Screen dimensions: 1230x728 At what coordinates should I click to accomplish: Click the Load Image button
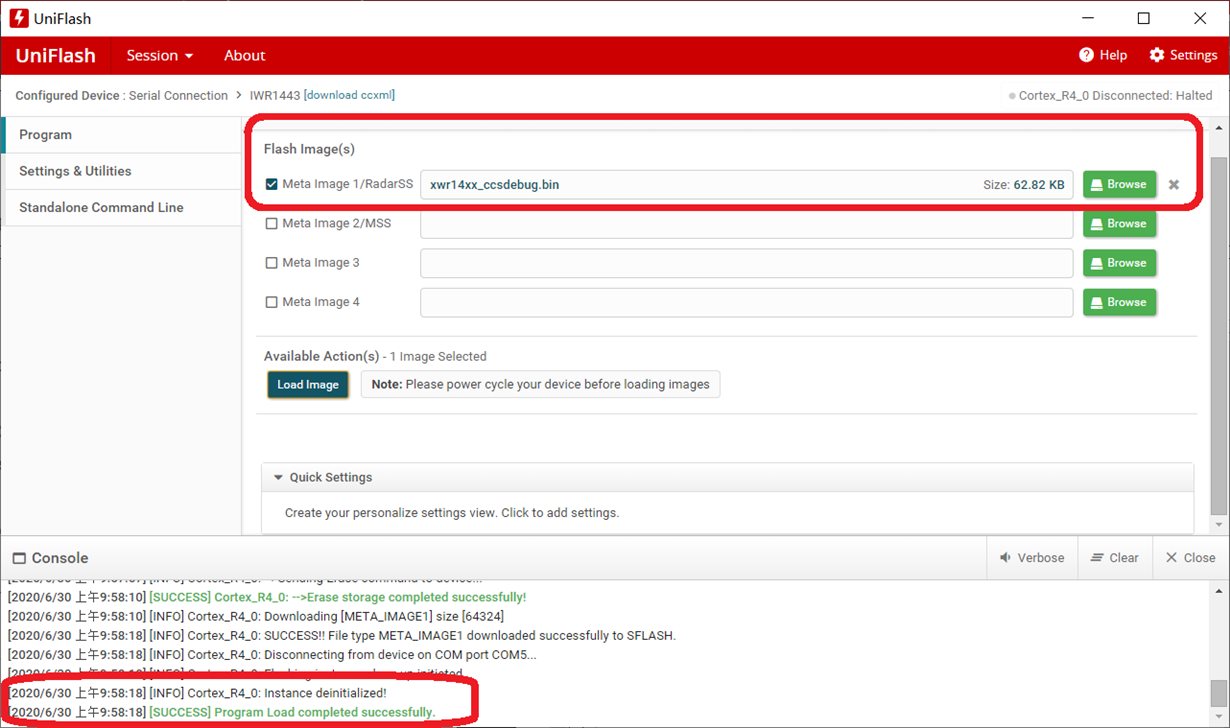(x=308, y=384)
